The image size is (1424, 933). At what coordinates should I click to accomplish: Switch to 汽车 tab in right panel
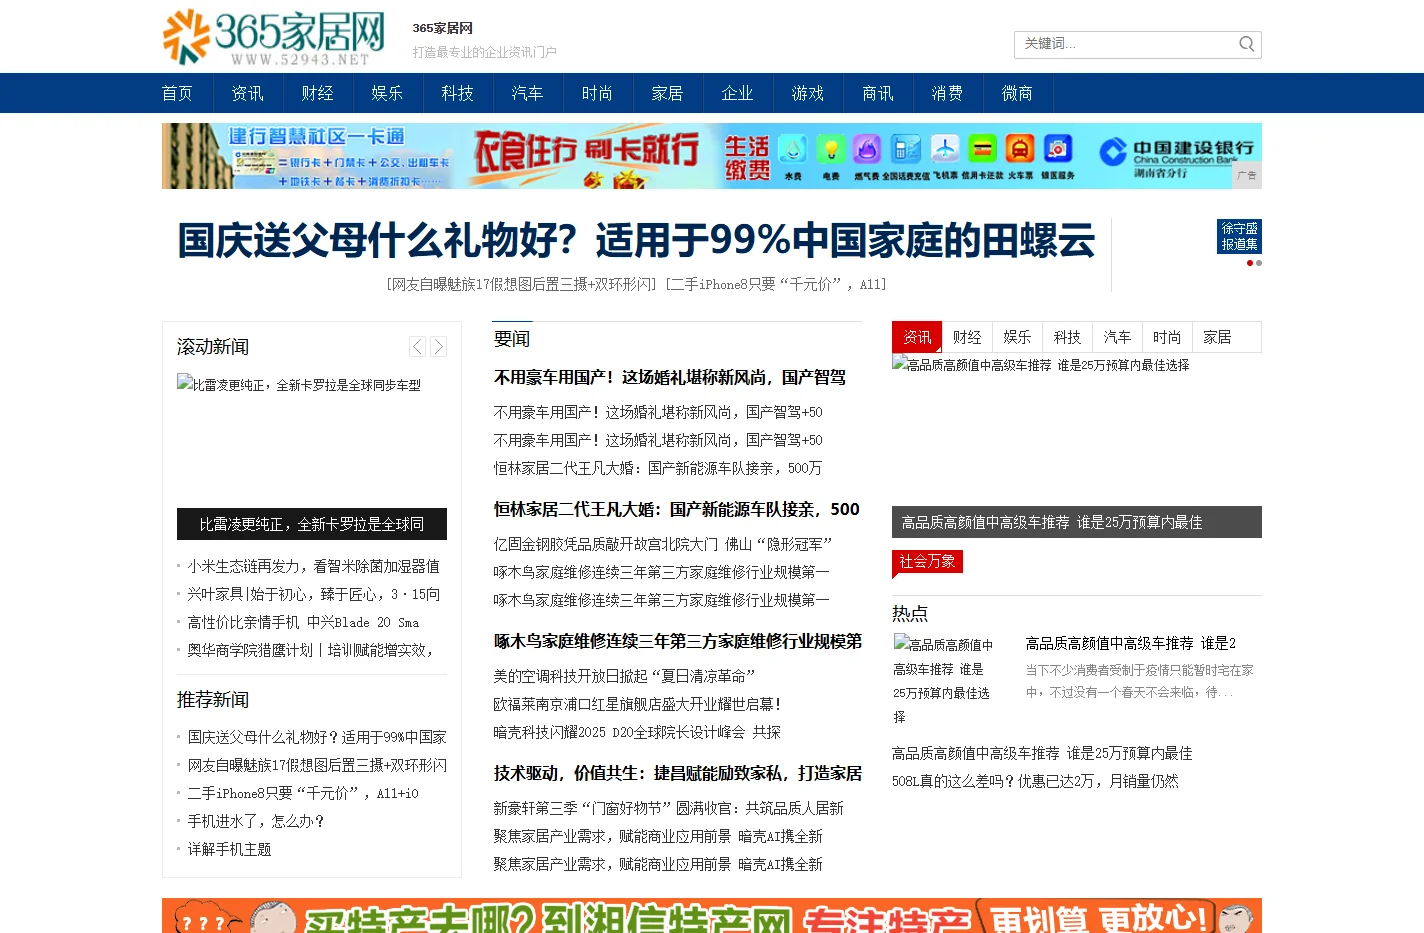1117,337
